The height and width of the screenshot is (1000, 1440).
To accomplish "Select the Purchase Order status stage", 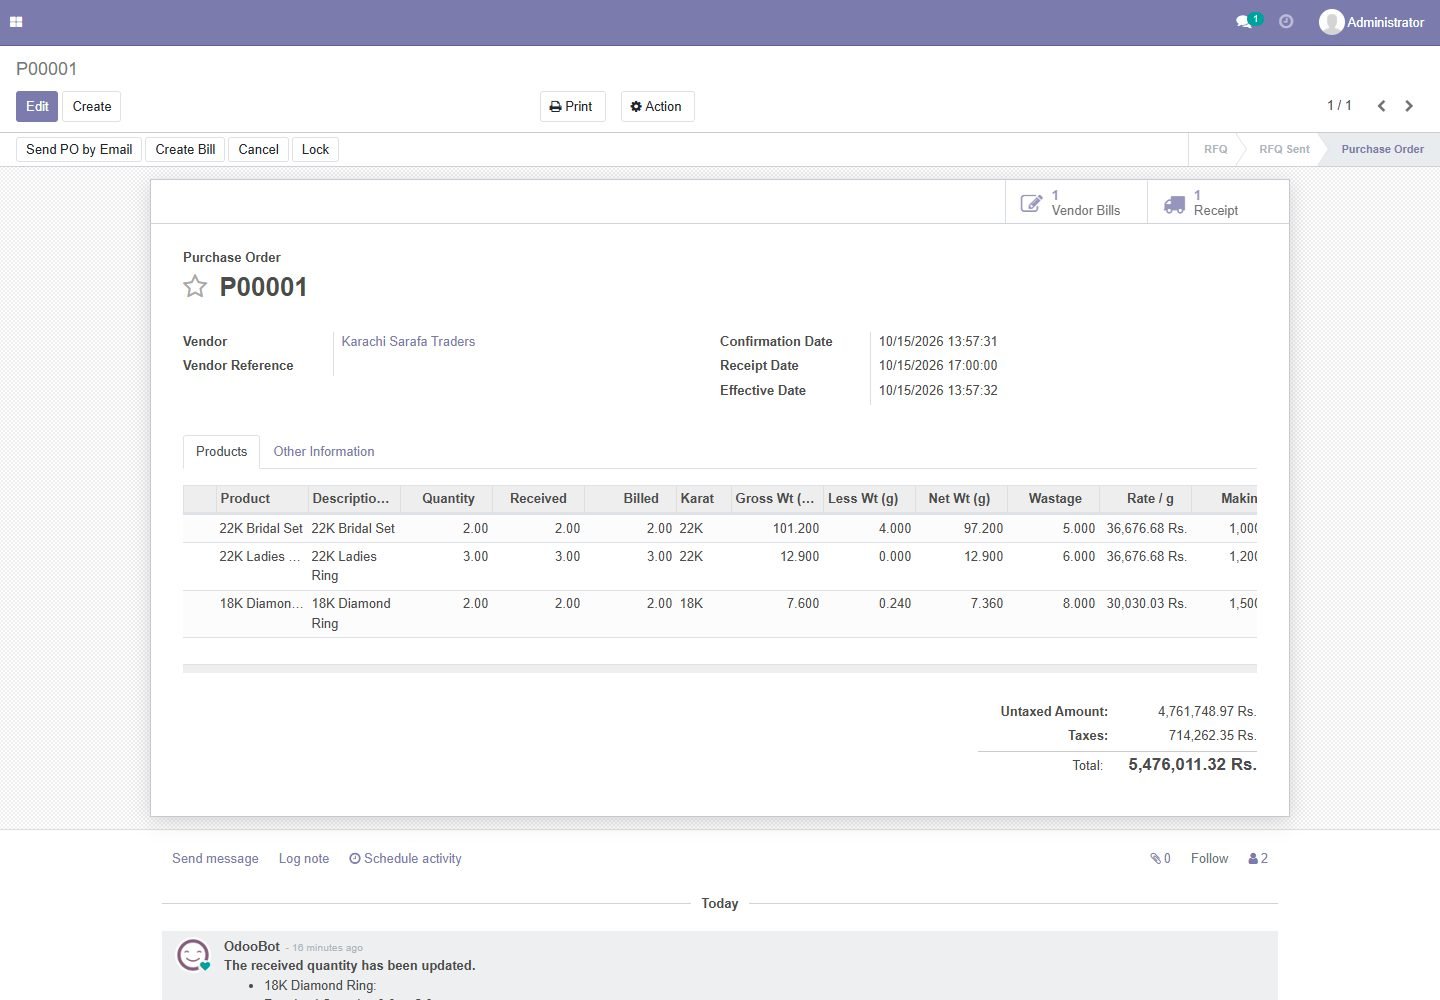I will coord(1382,149).
